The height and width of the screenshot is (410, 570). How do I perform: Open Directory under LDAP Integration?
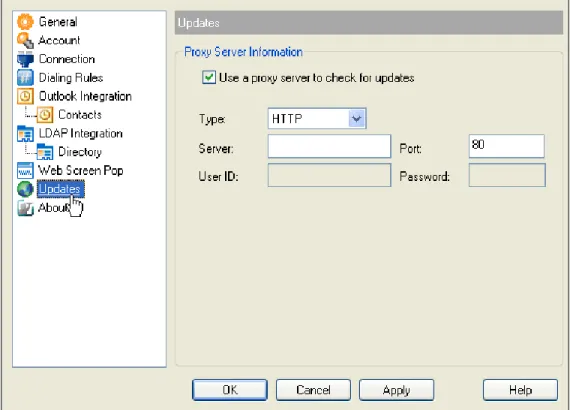pyautogui.click(x=80, y=152)
